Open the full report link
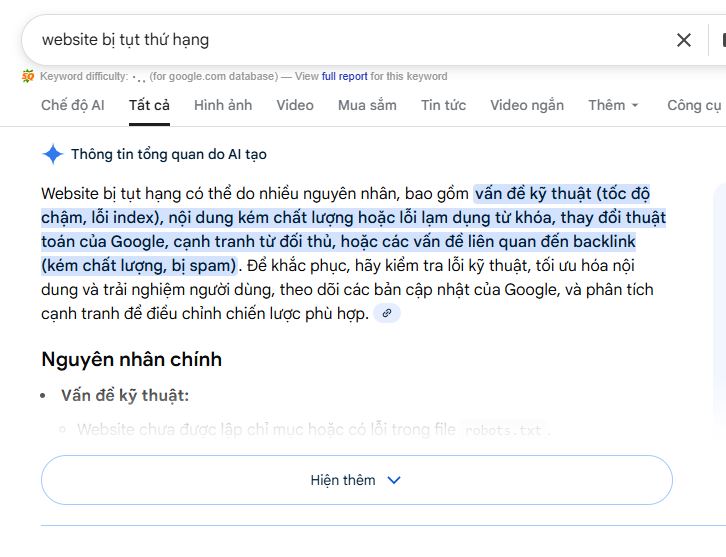 click(344, 76)
